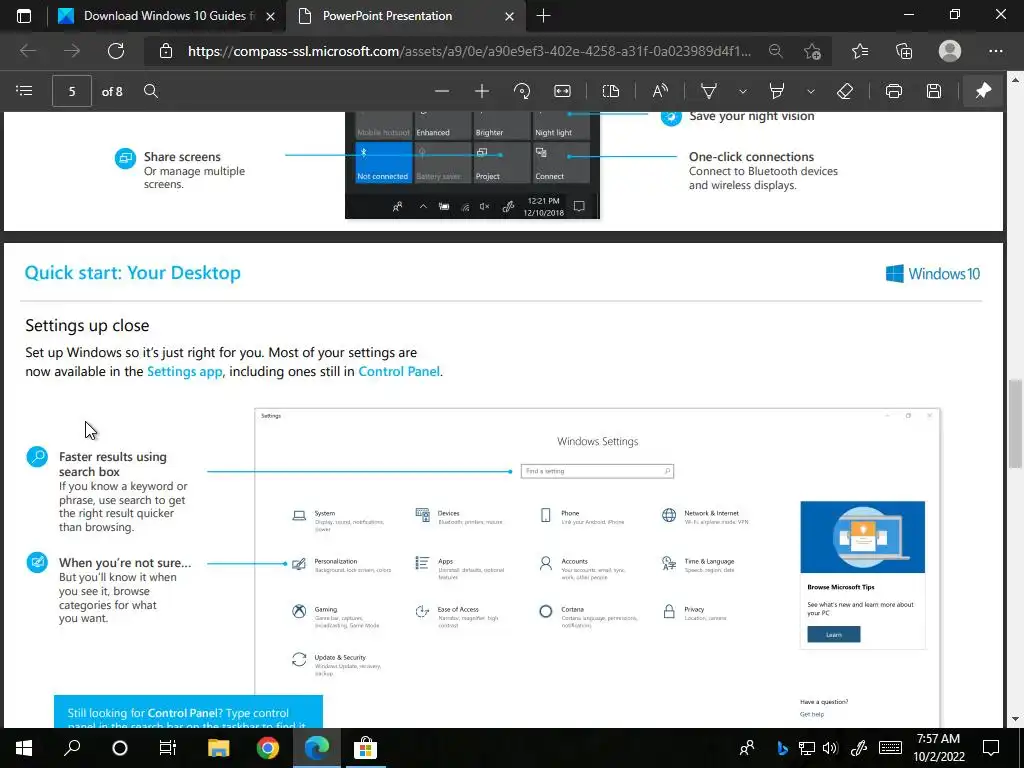Screen dimensions: 1024x768
Task: Click the scrollbar up arrow
Action: click(x=1015, y=80)
